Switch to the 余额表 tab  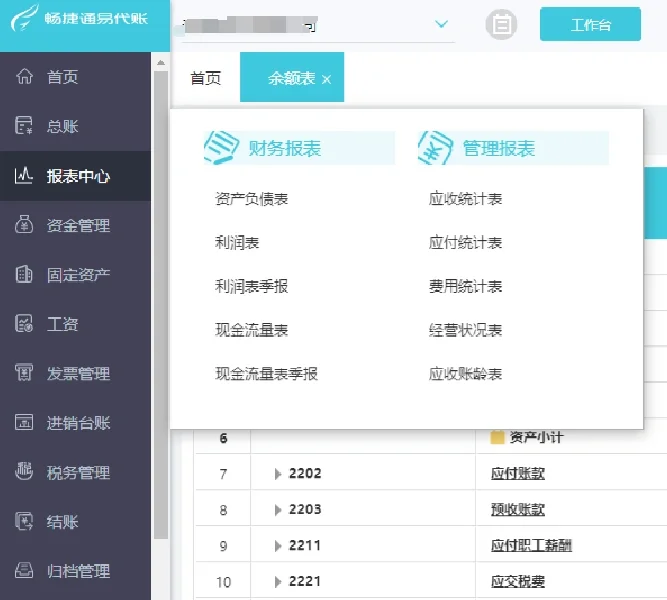(291, 78)
